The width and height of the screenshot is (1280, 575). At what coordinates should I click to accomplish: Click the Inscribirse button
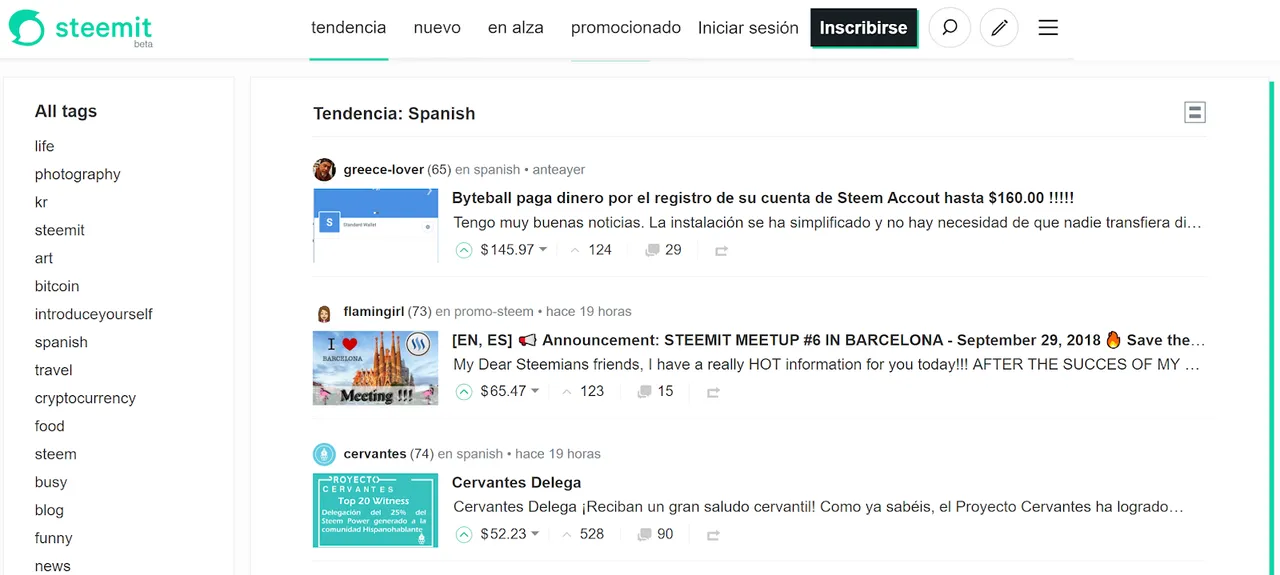point(864,28)
